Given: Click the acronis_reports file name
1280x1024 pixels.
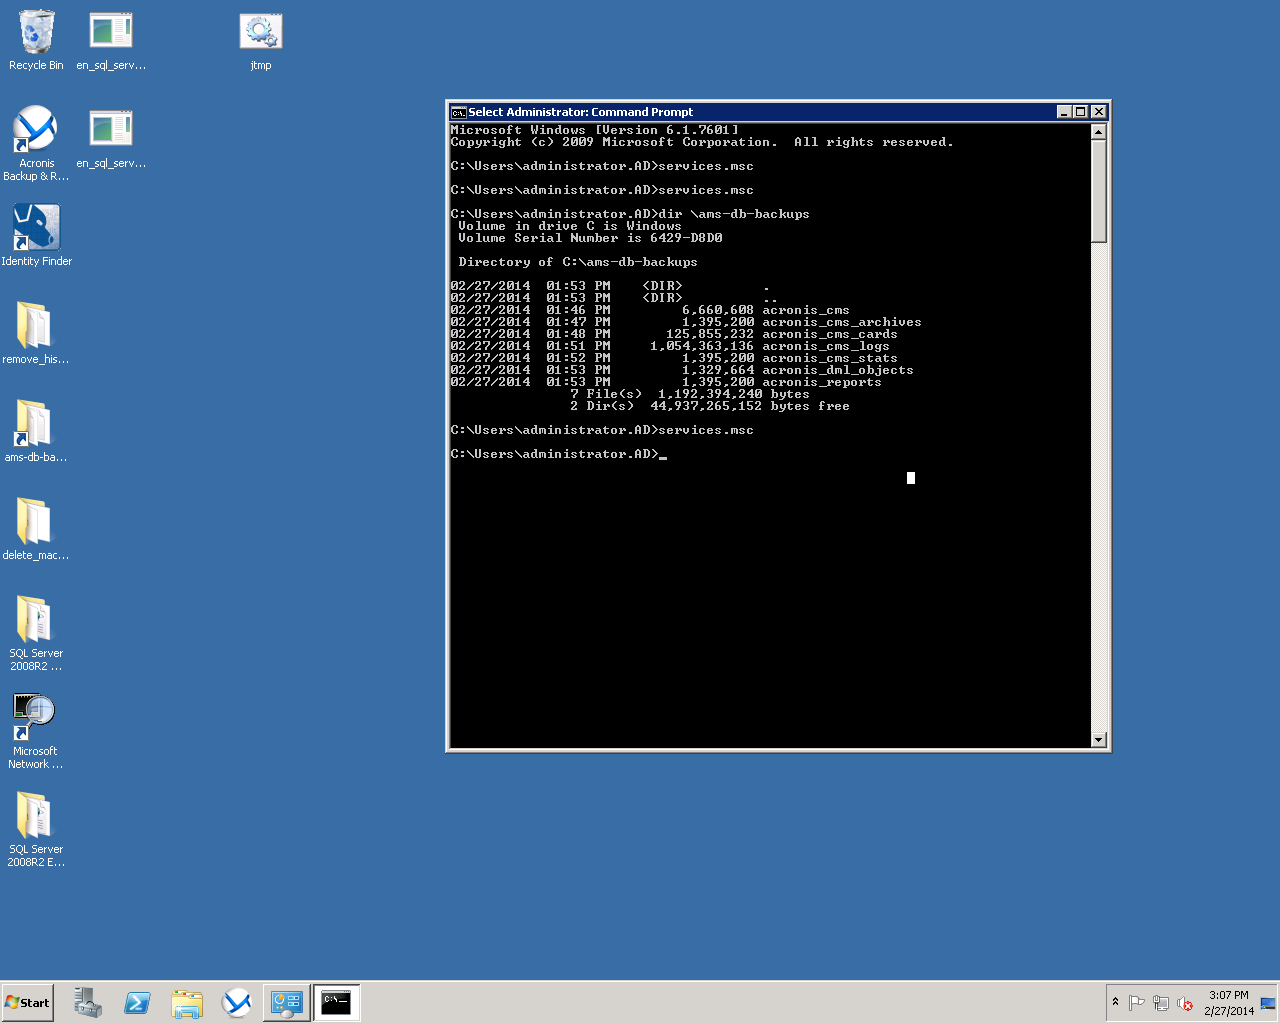Looking at the screenshot, I should [822, 382].
